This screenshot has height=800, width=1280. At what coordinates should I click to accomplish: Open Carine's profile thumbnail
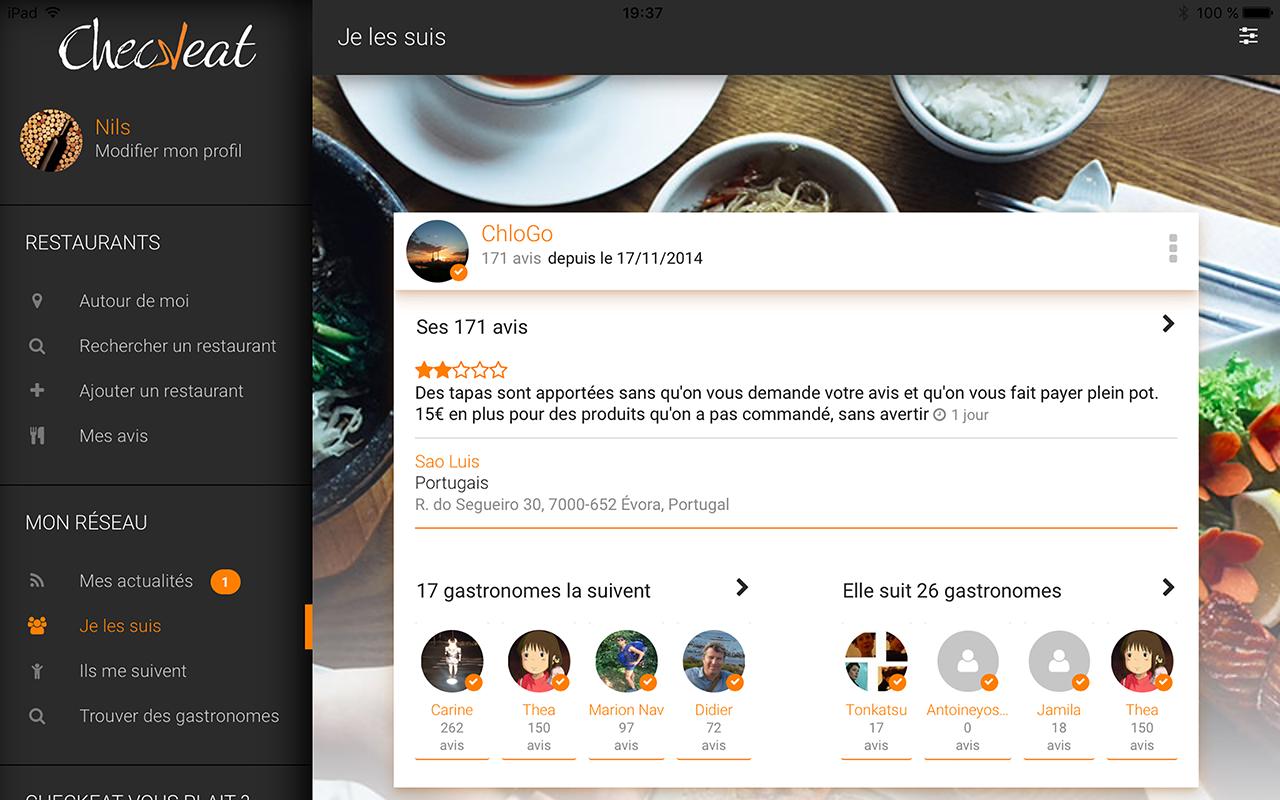[x=452, y=661]
